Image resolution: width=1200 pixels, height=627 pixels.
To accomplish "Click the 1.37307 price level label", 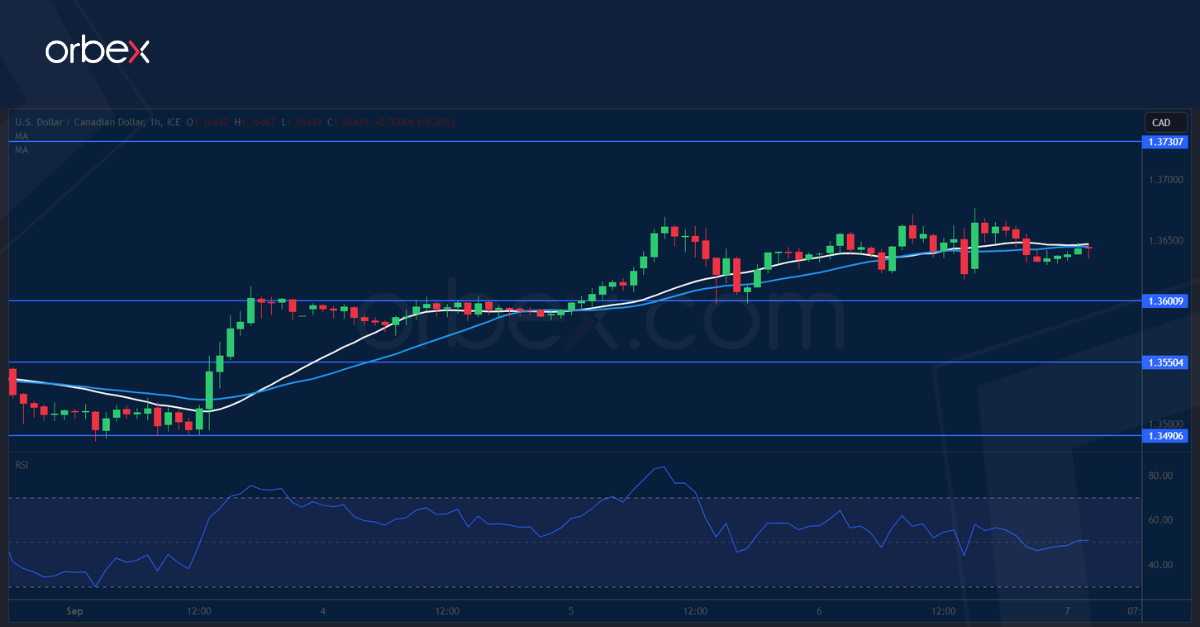I will (1165, 142).
